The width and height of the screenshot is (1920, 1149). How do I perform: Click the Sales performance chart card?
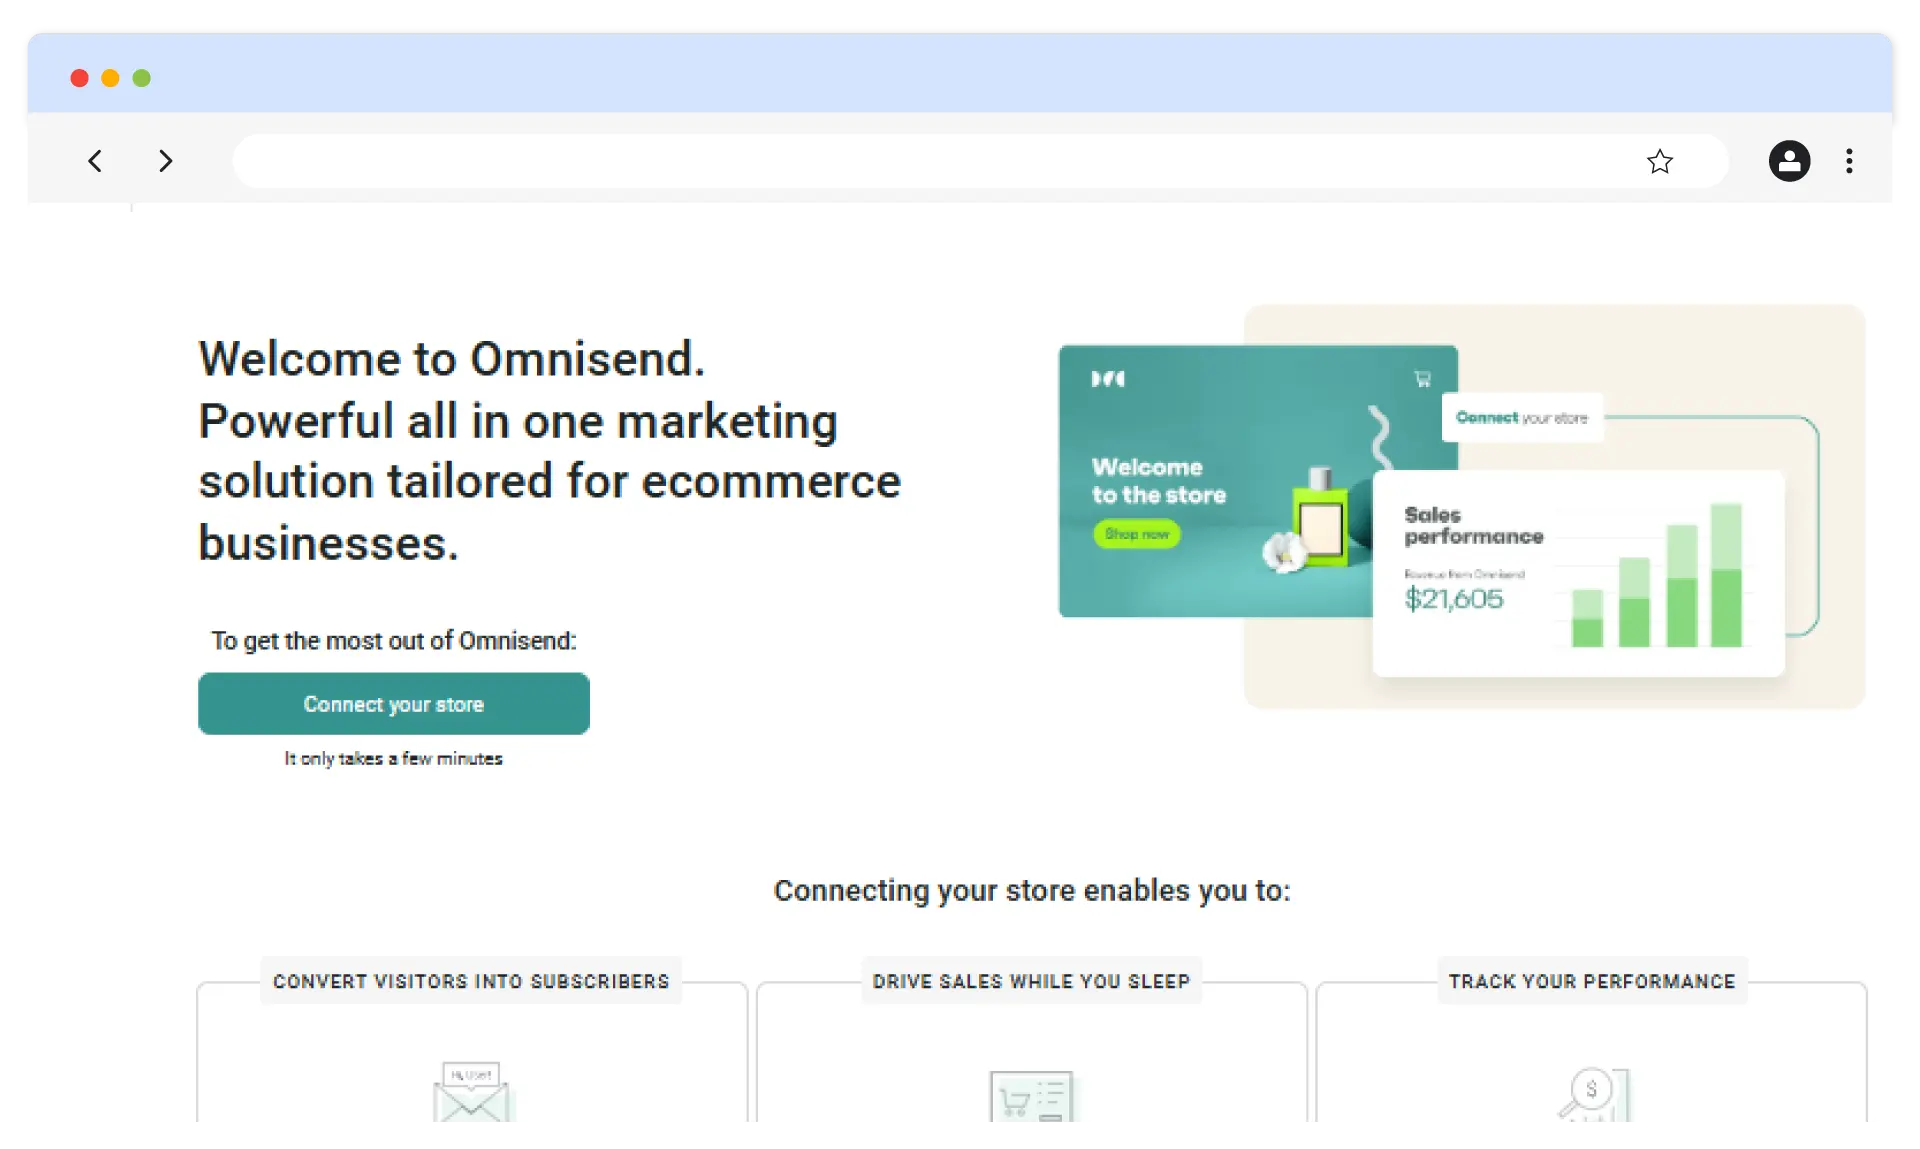coord(1578,574)
